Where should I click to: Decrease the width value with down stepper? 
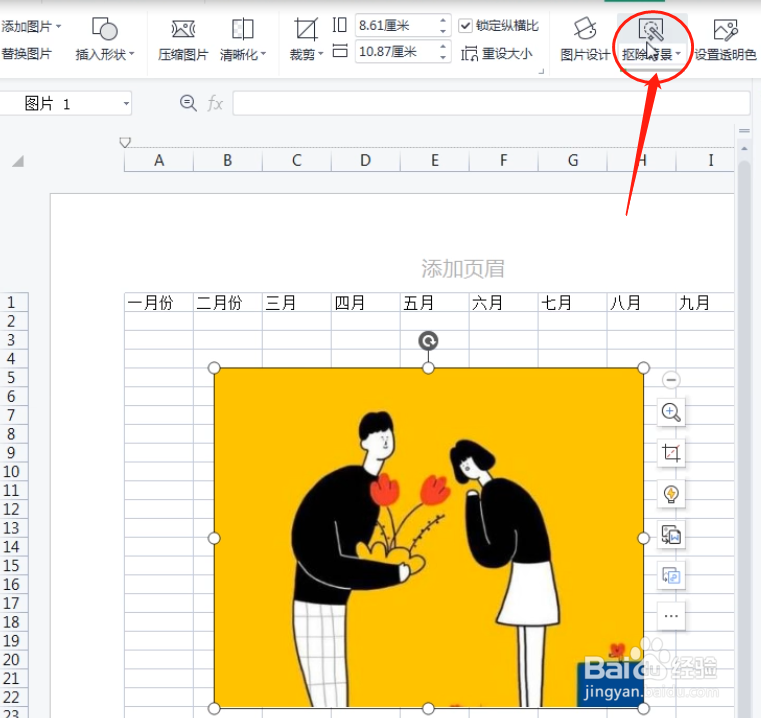click(x=443, y=57)
